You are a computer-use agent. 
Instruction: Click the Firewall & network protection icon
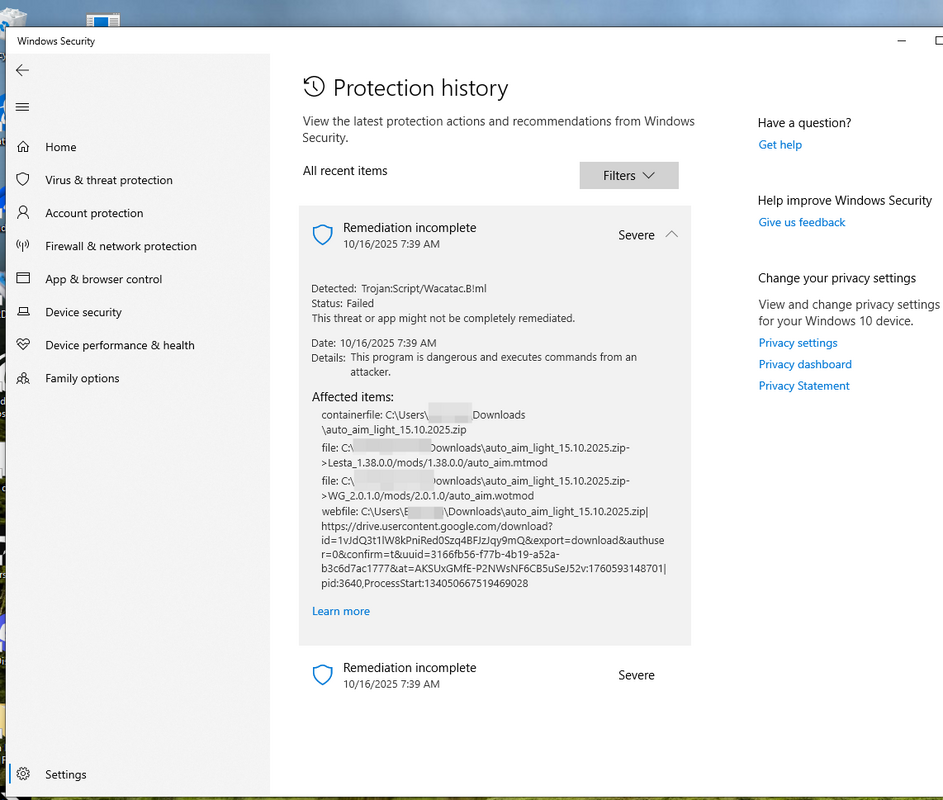click(x=23, y=246)
